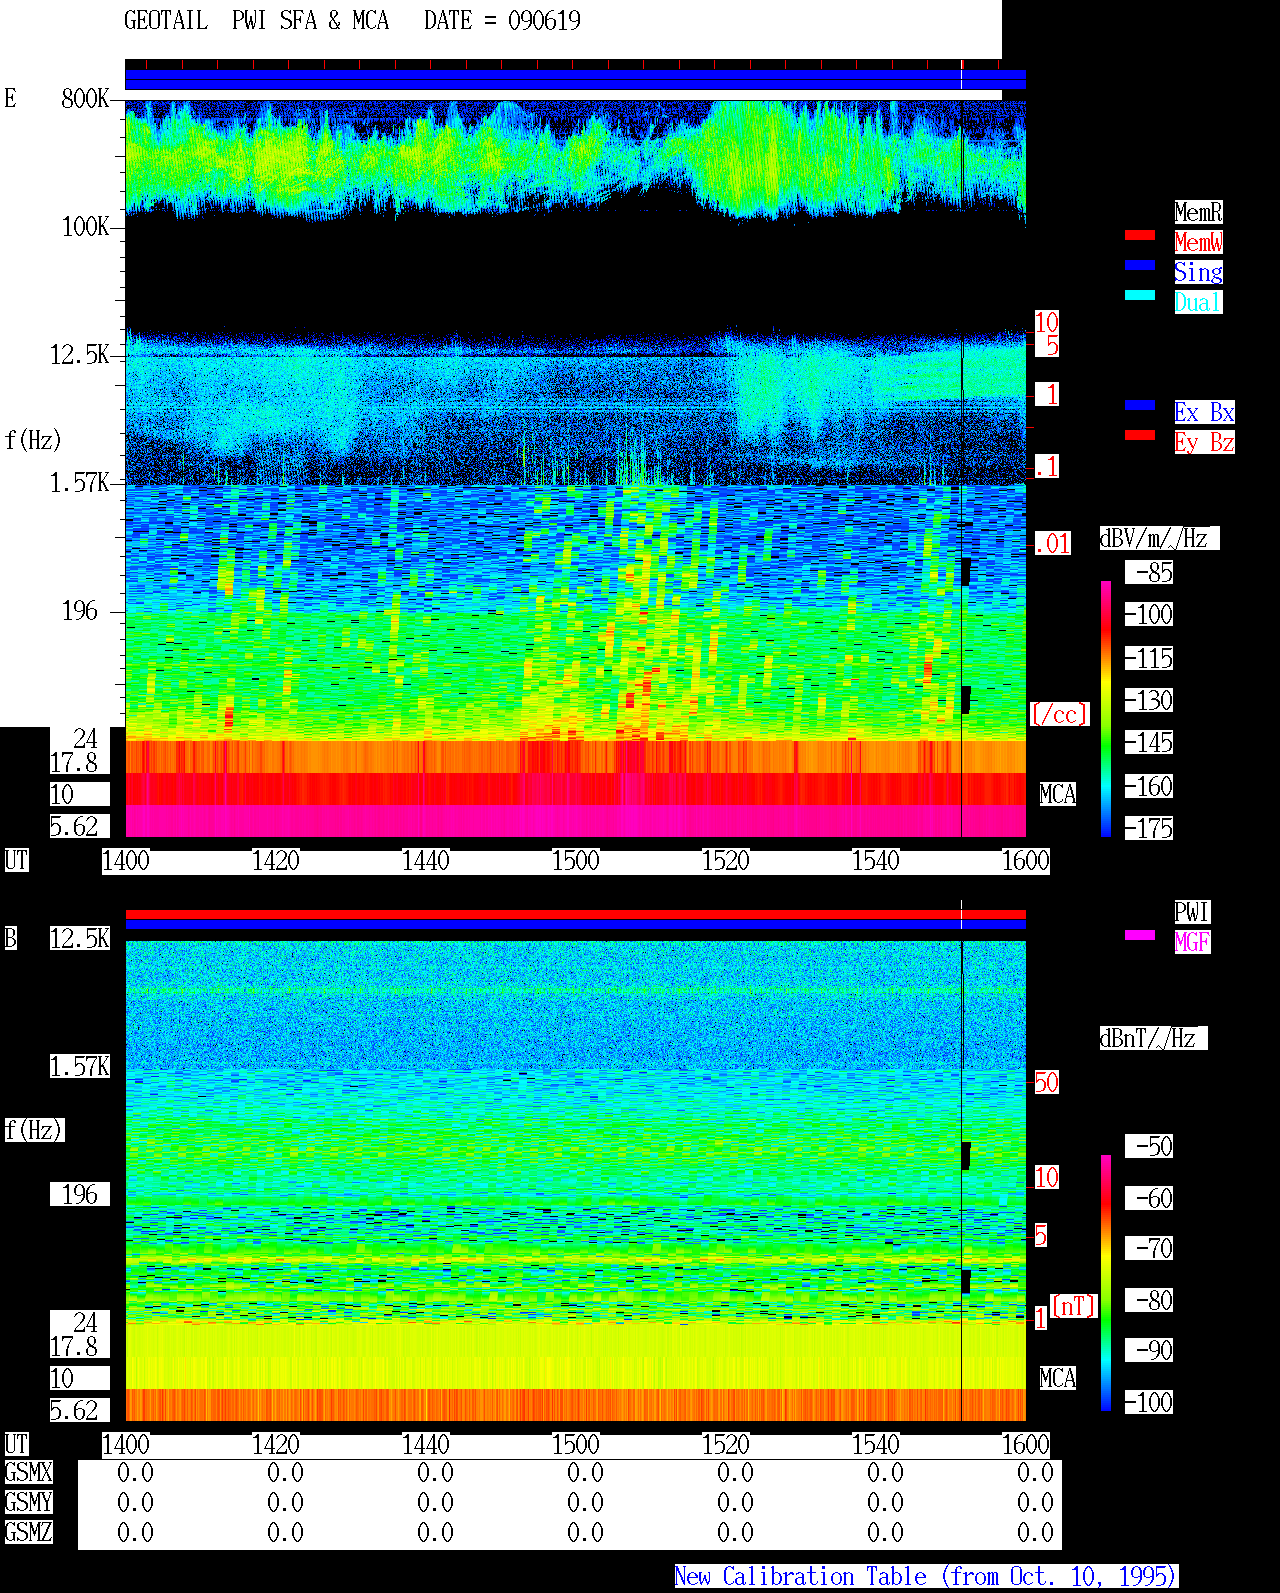Image resolution: width=1280 pixels, height=1593 pixels.
Task: Click the MCA label beside E panel
Action: click(x=1057, y=795)
